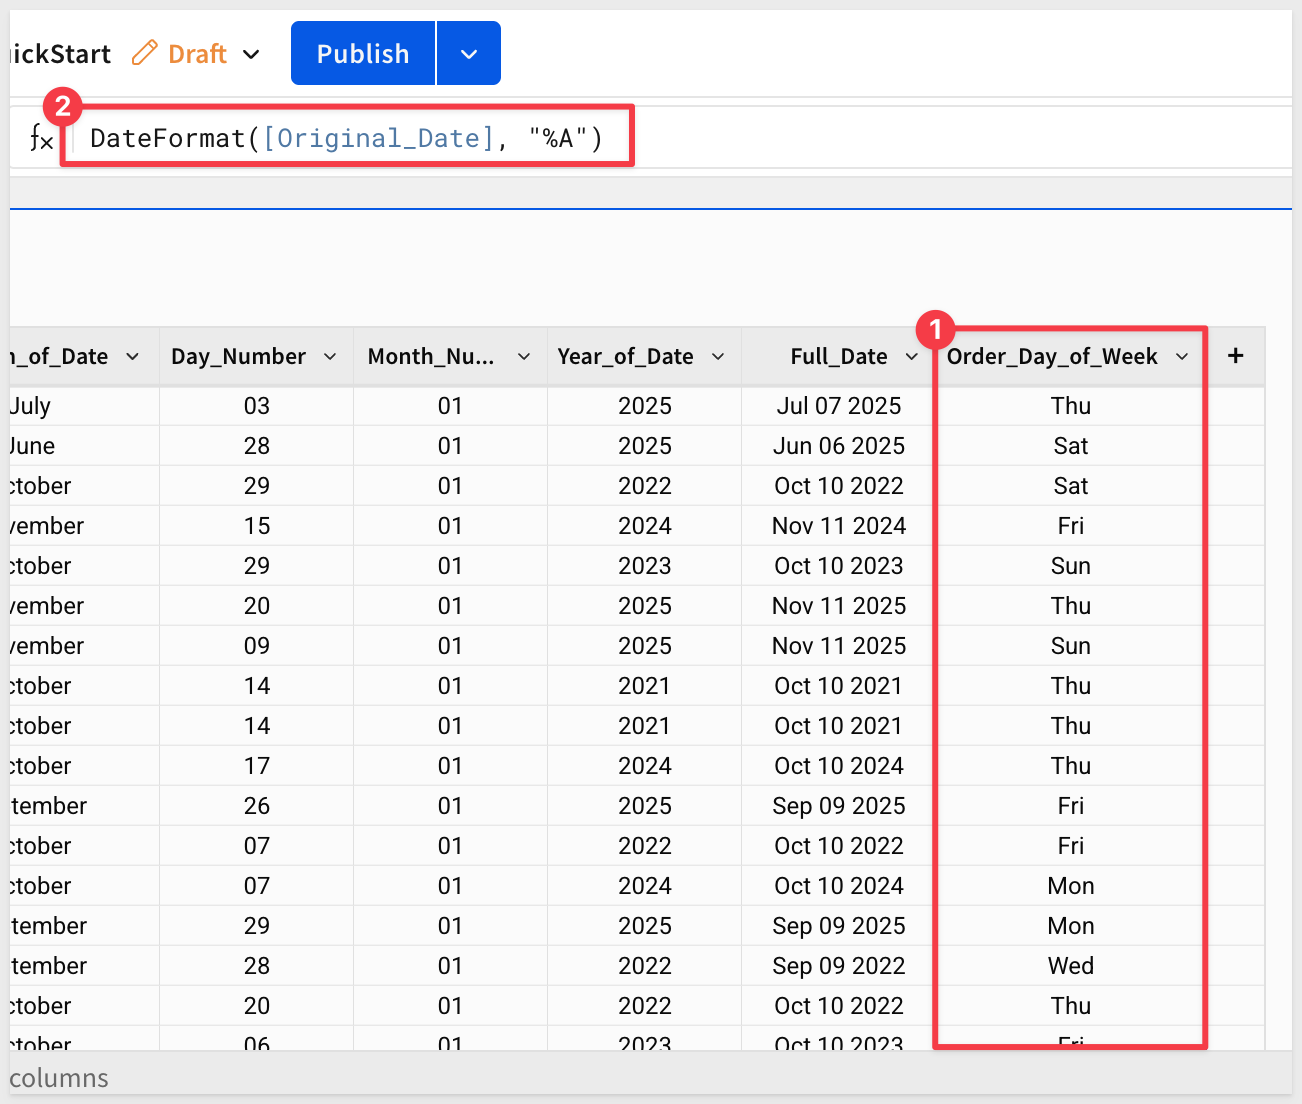Image resolution: width=1302 pixels, height=1104 pixels.
Task: Open Order_Day_of_Week column menu arrow
Action: coord(1182,357)
